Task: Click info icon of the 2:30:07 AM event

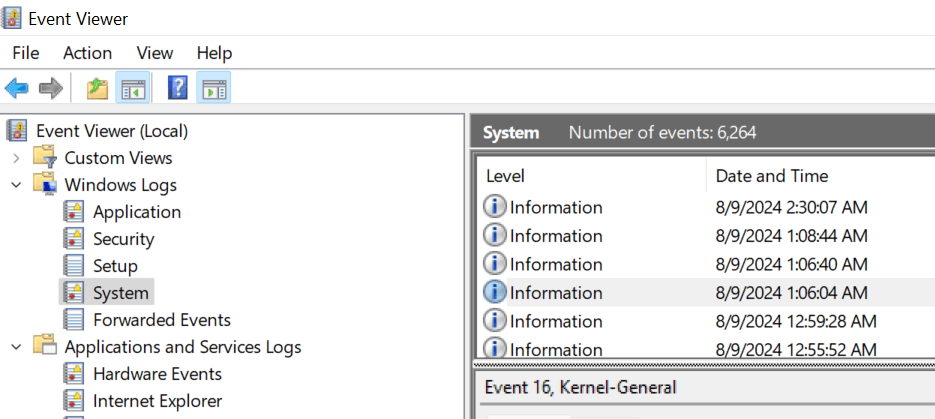Action: click(x=494, y=206)
